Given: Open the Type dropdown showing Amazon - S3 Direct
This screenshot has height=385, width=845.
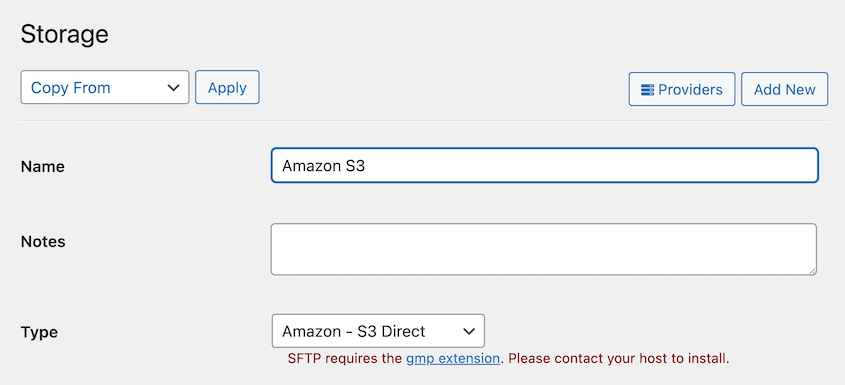Looking at the screenshot, I should click(378, 331).
